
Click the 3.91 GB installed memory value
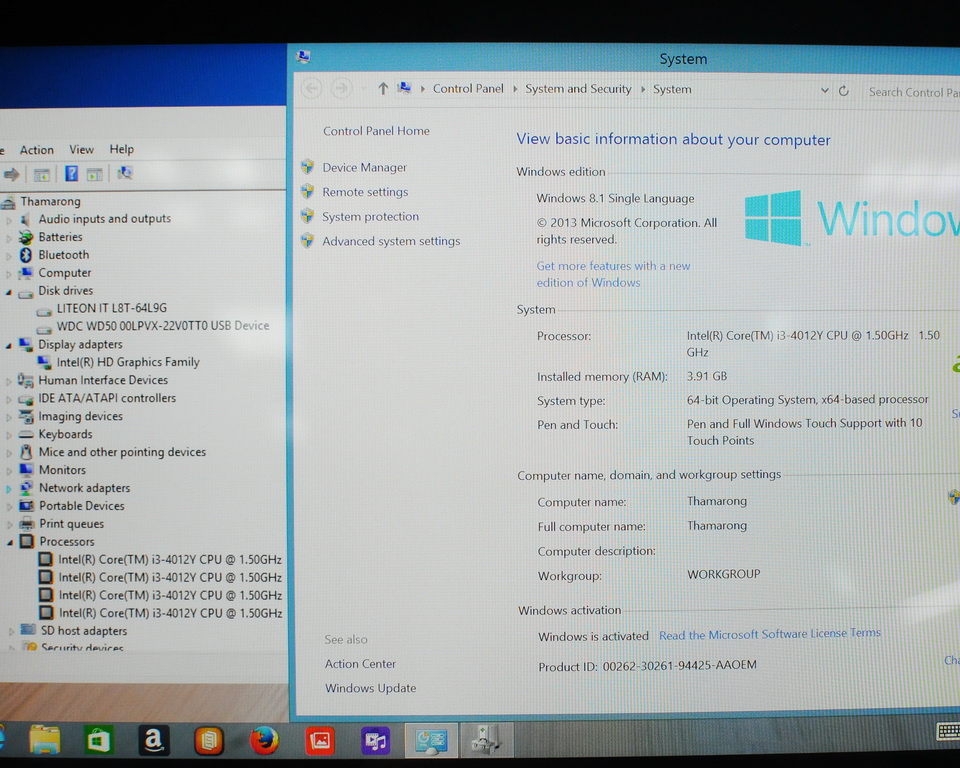[707, 376]
